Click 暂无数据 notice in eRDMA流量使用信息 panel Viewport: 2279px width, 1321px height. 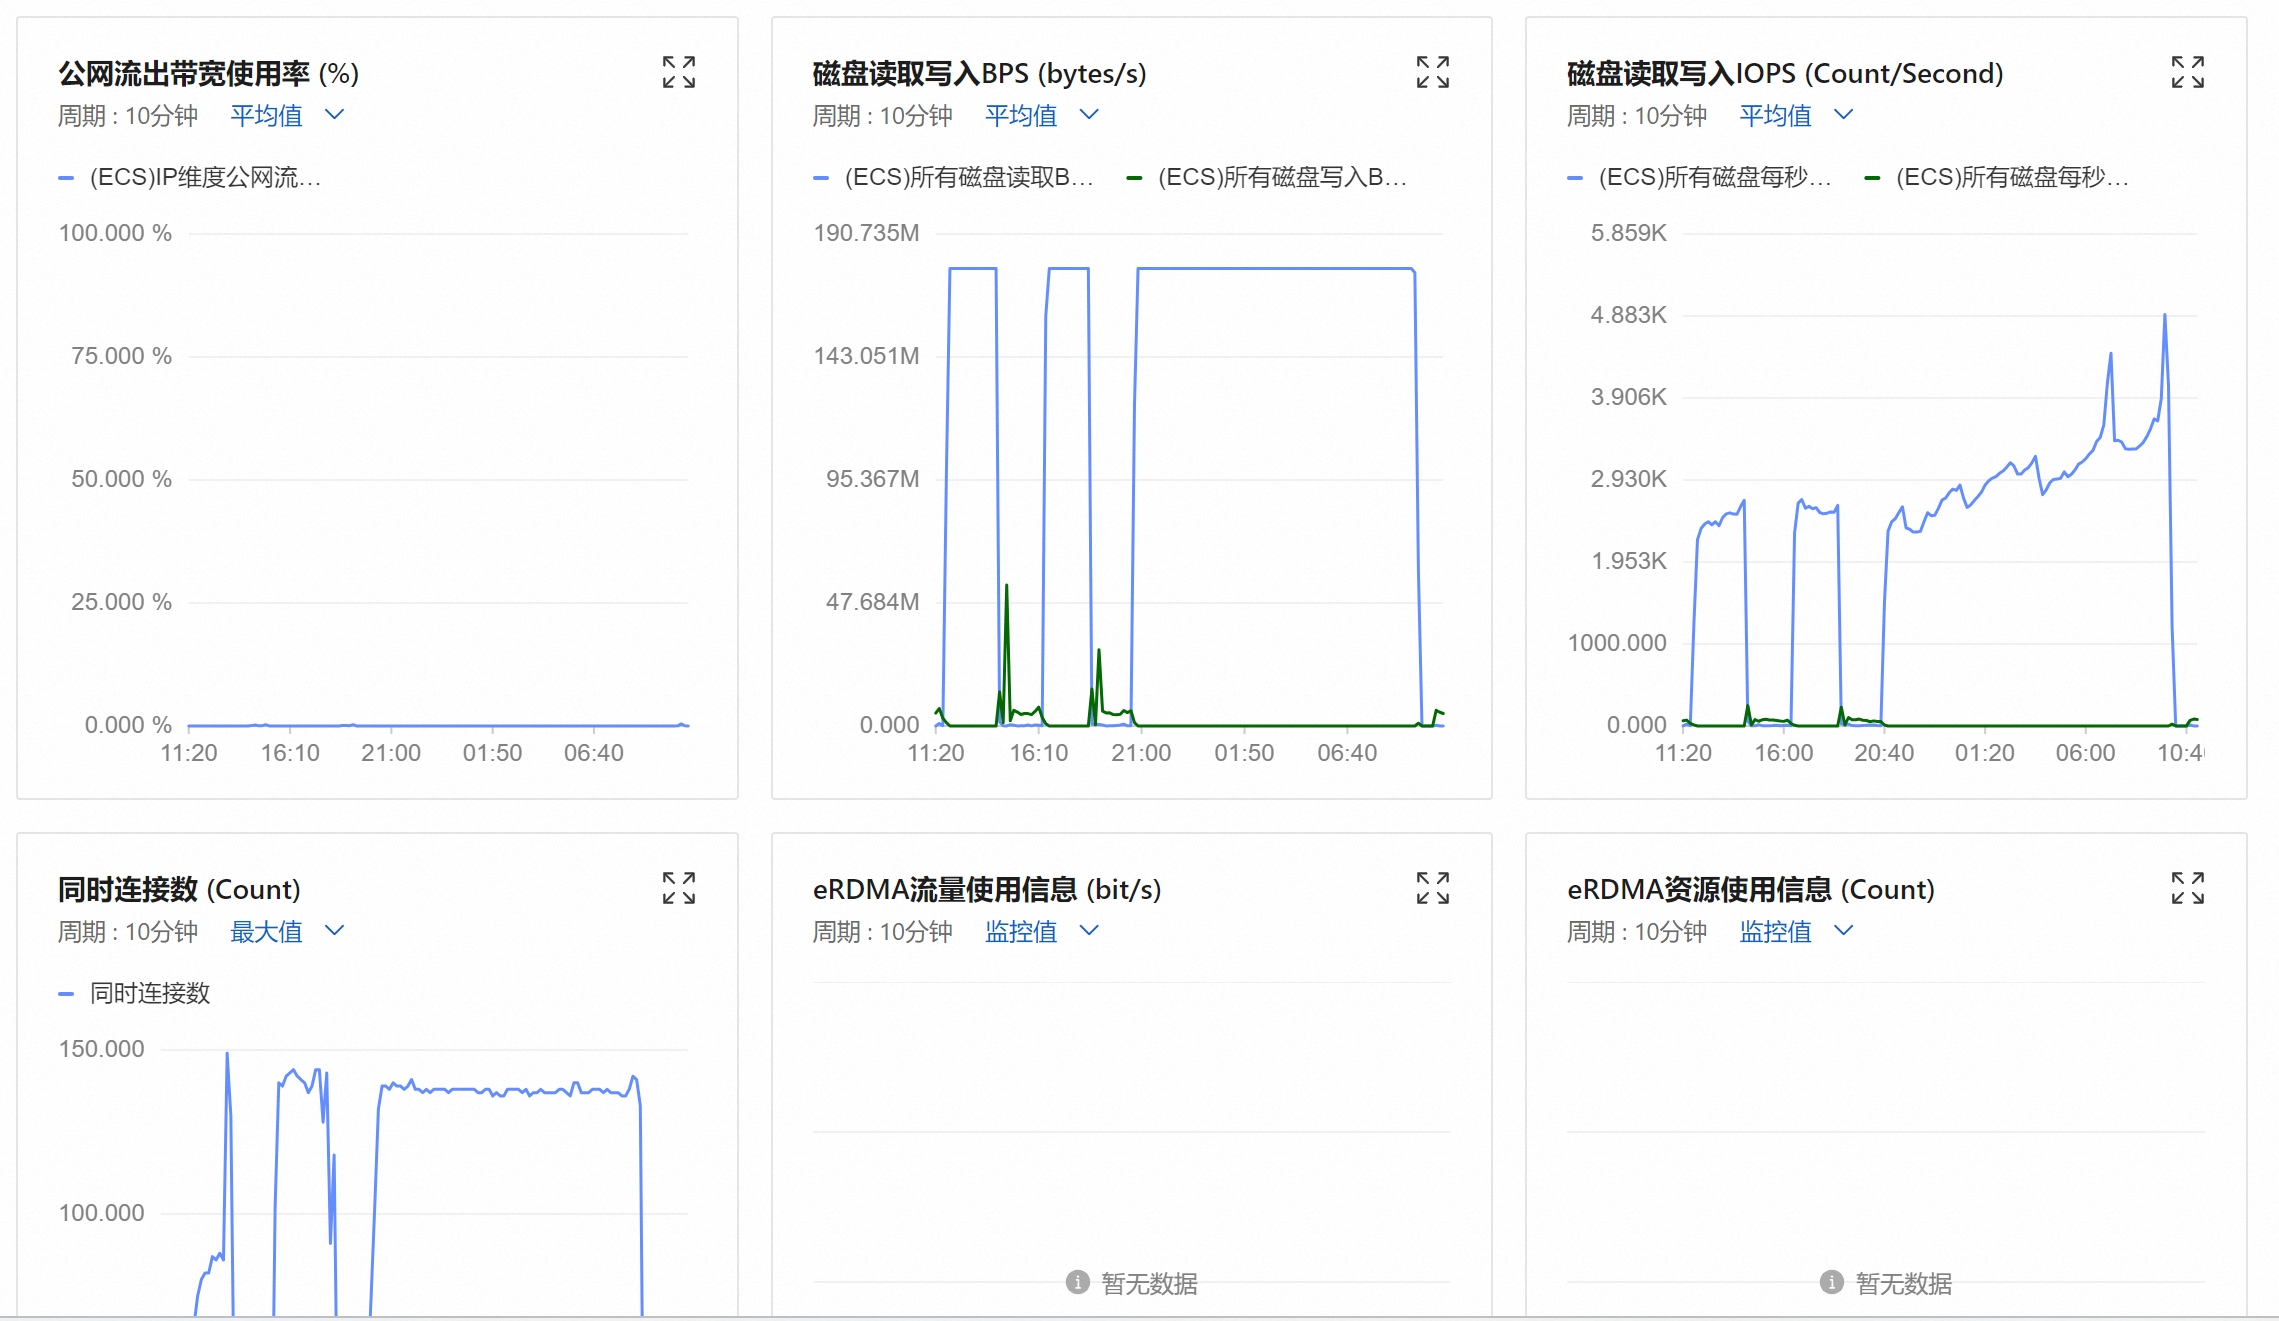click(1149, 1283)
